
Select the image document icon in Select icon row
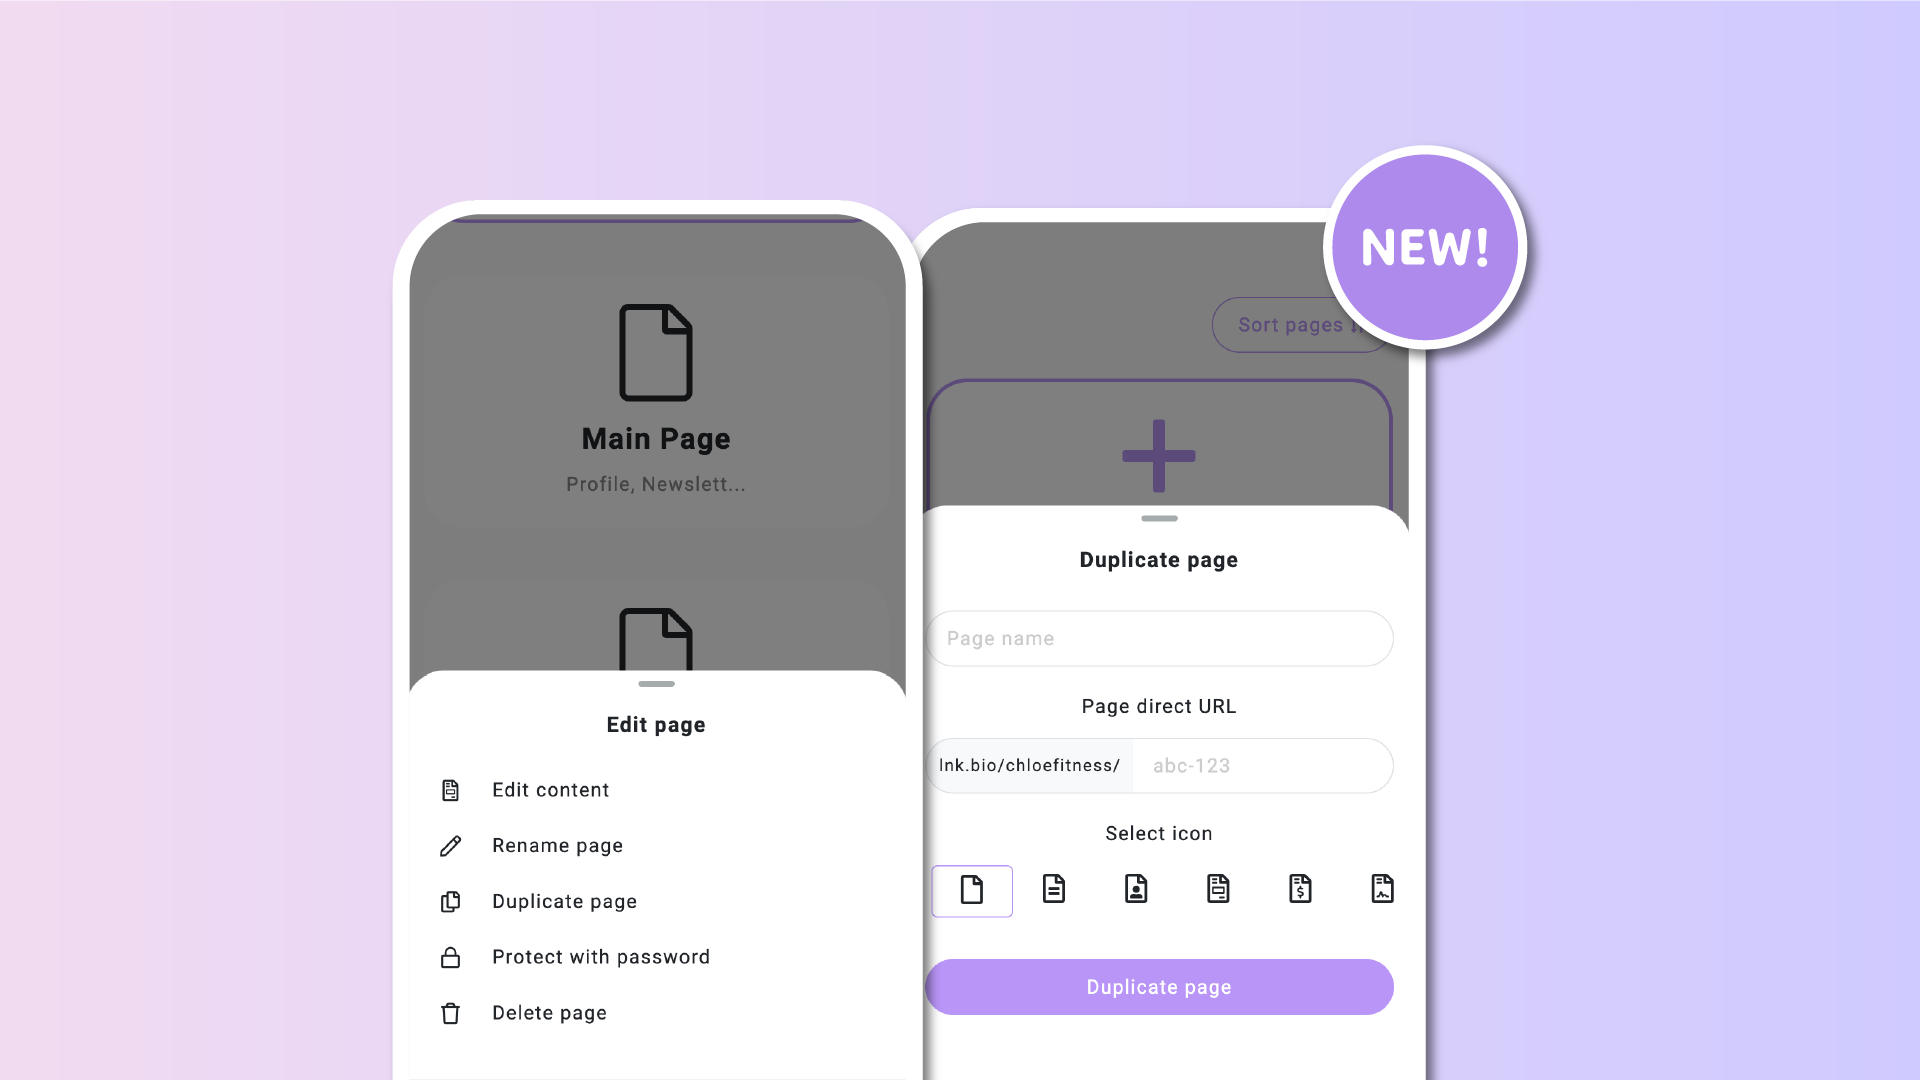(x=1382, y=889)
